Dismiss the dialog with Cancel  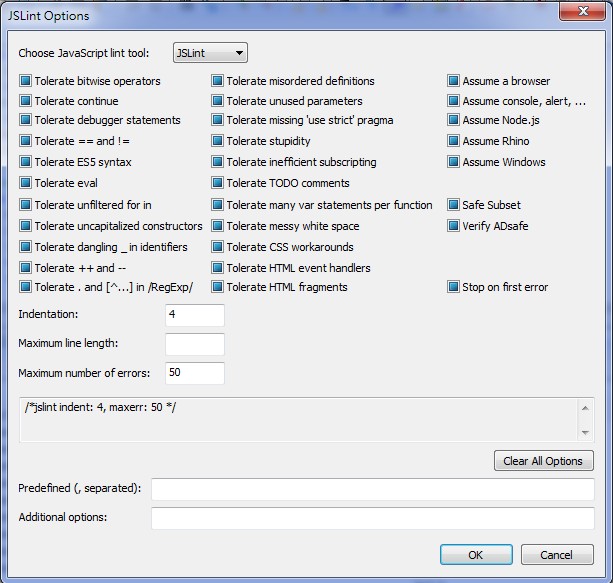[557, 555]
